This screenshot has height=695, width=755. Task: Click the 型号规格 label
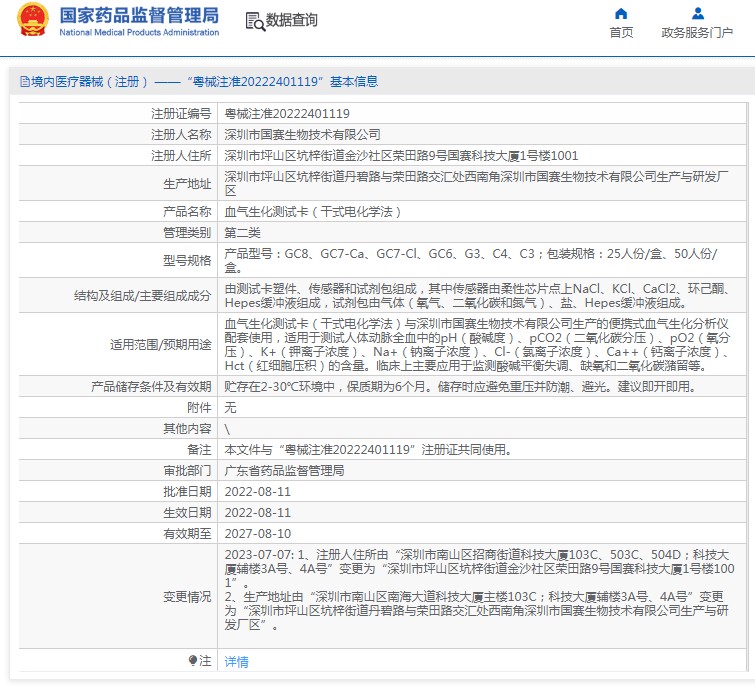[x=187, y=261]
